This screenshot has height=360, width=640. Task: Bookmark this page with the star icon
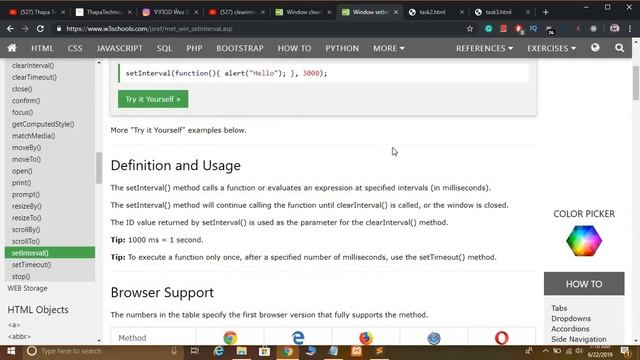coord(470,29)
